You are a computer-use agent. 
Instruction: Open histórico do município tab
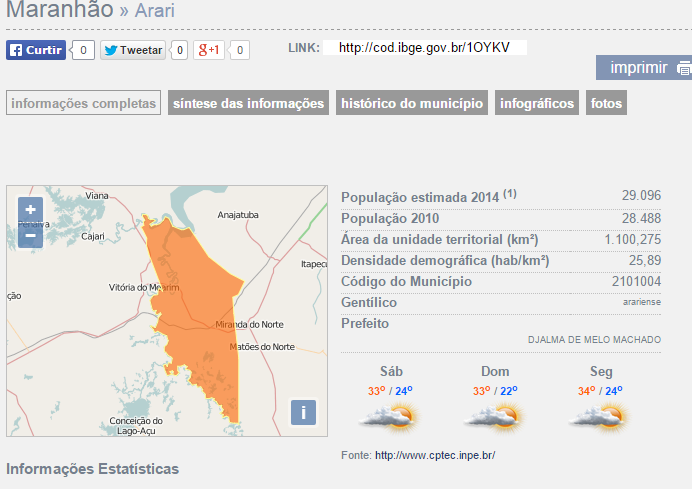pos(412,103)
